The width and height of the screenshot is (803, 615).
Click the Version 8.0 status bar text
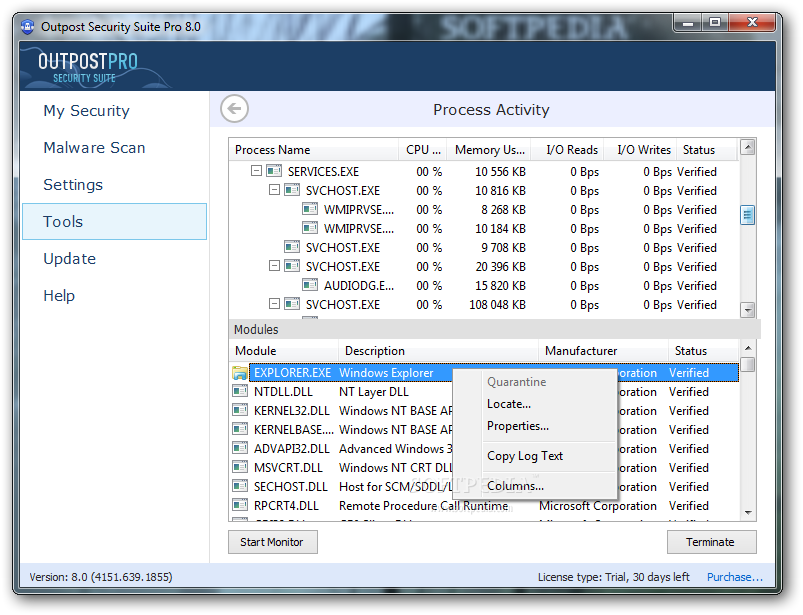[101, 577]
